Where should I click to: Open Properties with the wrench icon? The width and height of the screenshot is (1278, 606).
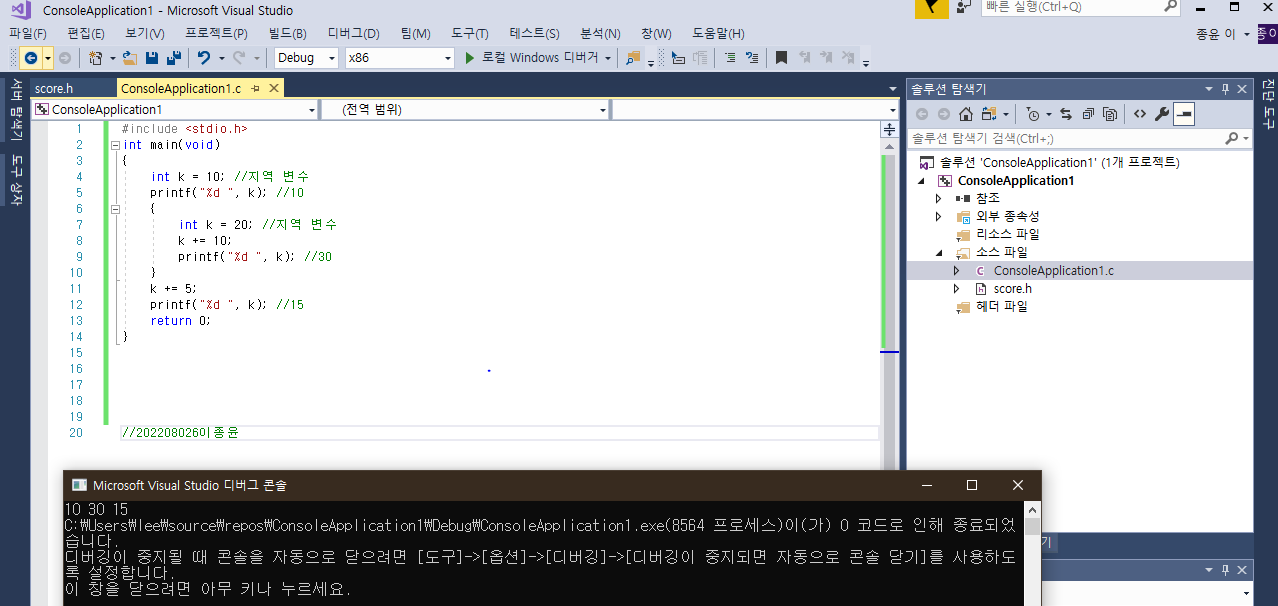coord(1162,114)
